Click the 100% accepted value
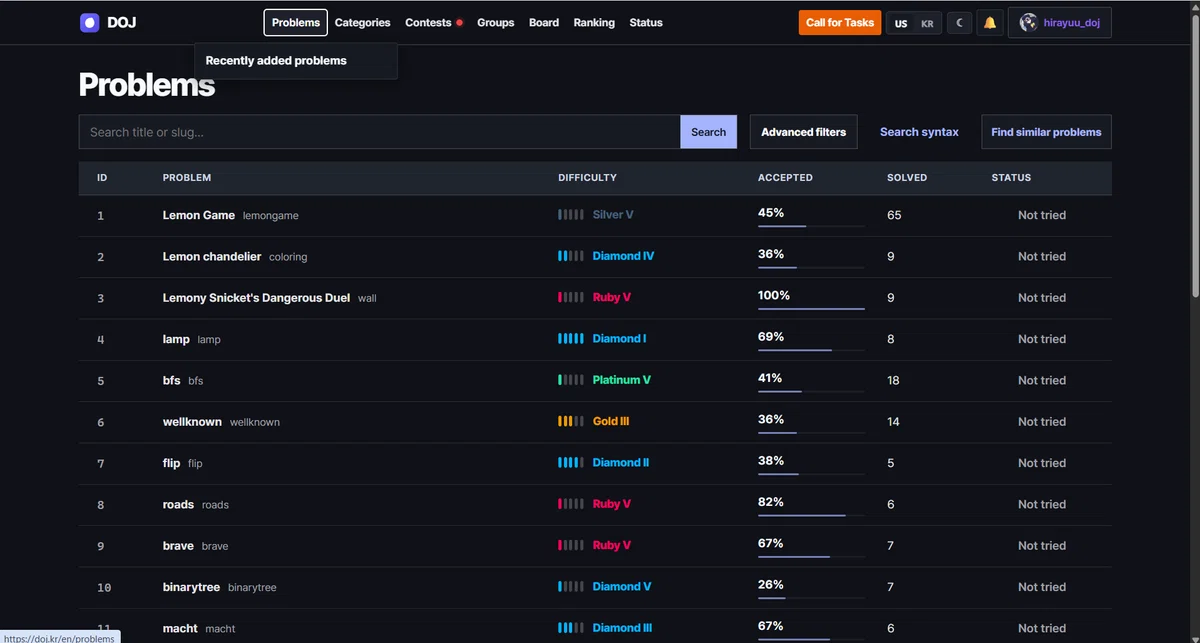 point(774,296)
